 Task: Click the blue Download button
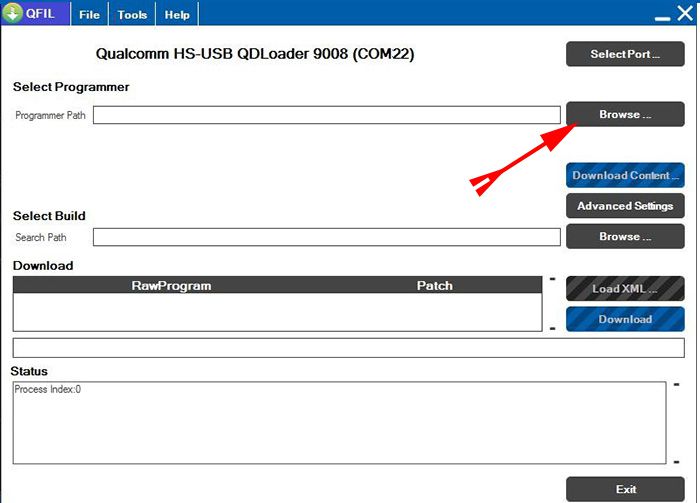pos(625,319)
